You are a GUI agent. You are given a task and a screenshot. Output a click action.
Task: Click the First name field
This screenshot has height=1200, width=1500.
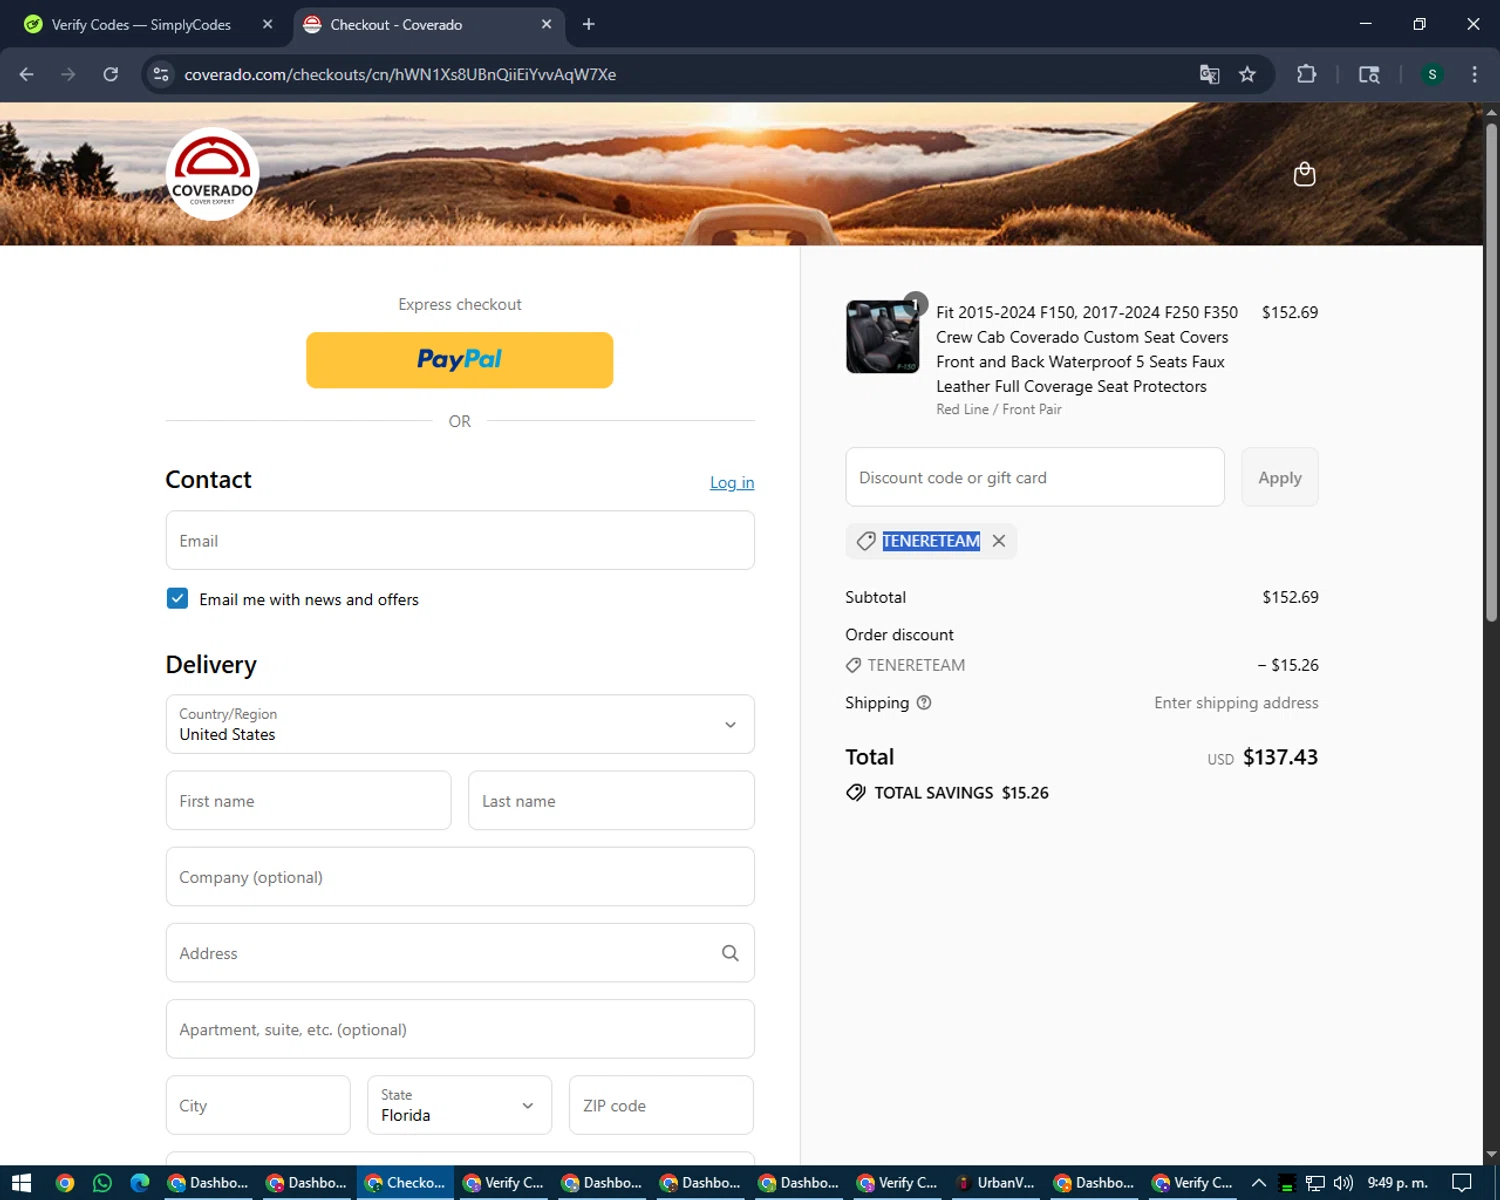[x=308, y=800]
